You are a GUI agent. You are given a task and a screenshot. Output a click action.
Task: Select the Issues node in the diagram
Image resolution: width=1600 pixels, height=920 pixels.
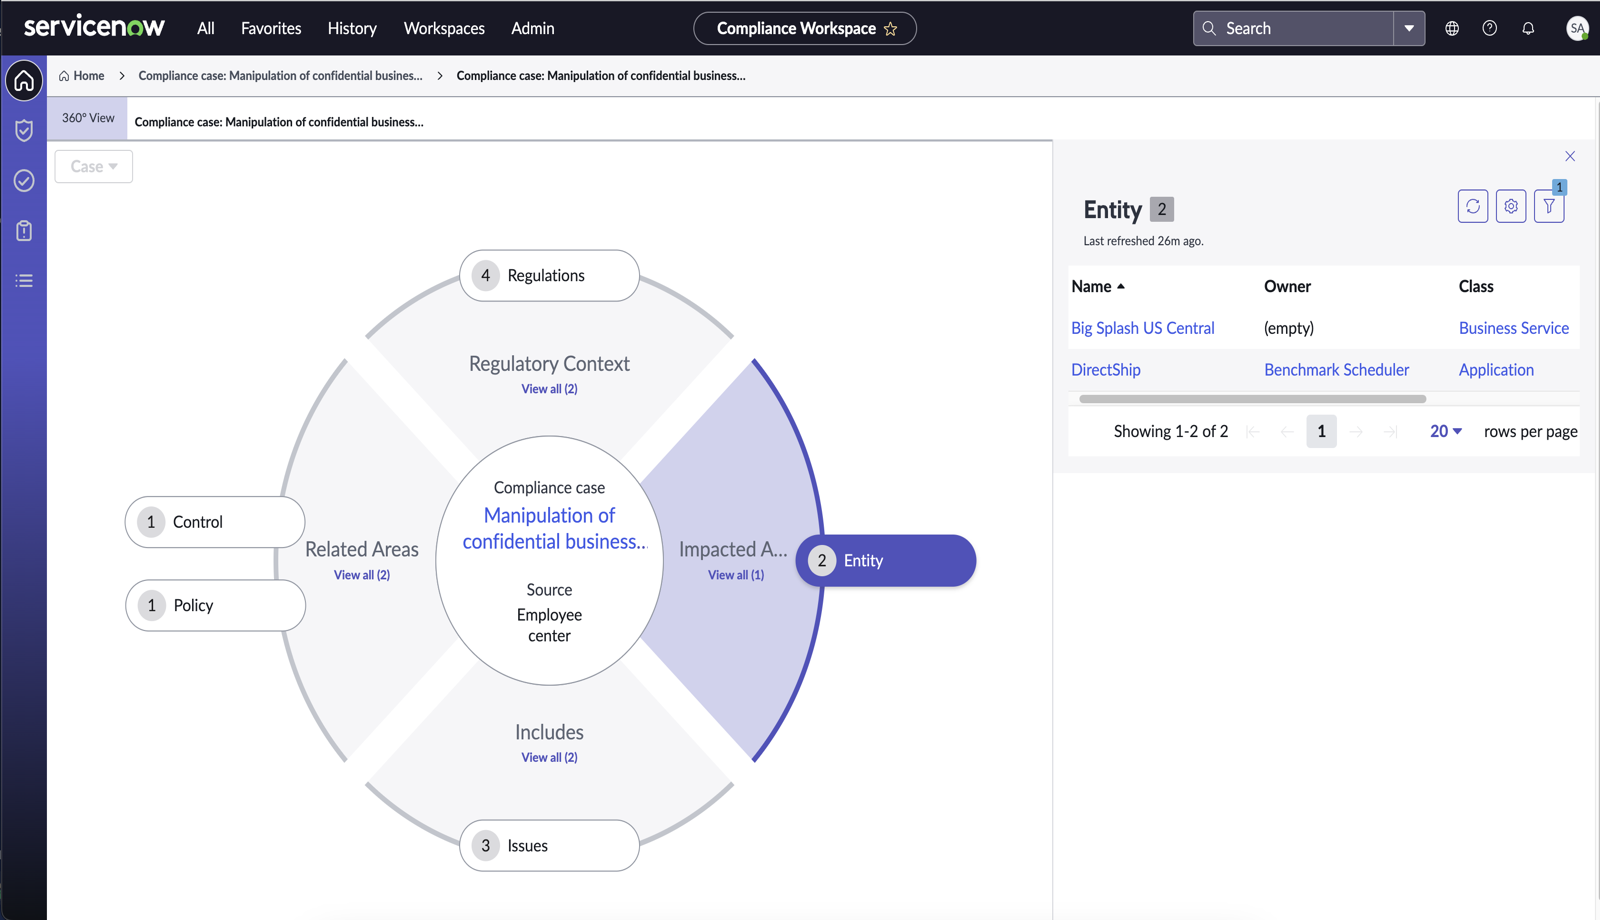549,845
